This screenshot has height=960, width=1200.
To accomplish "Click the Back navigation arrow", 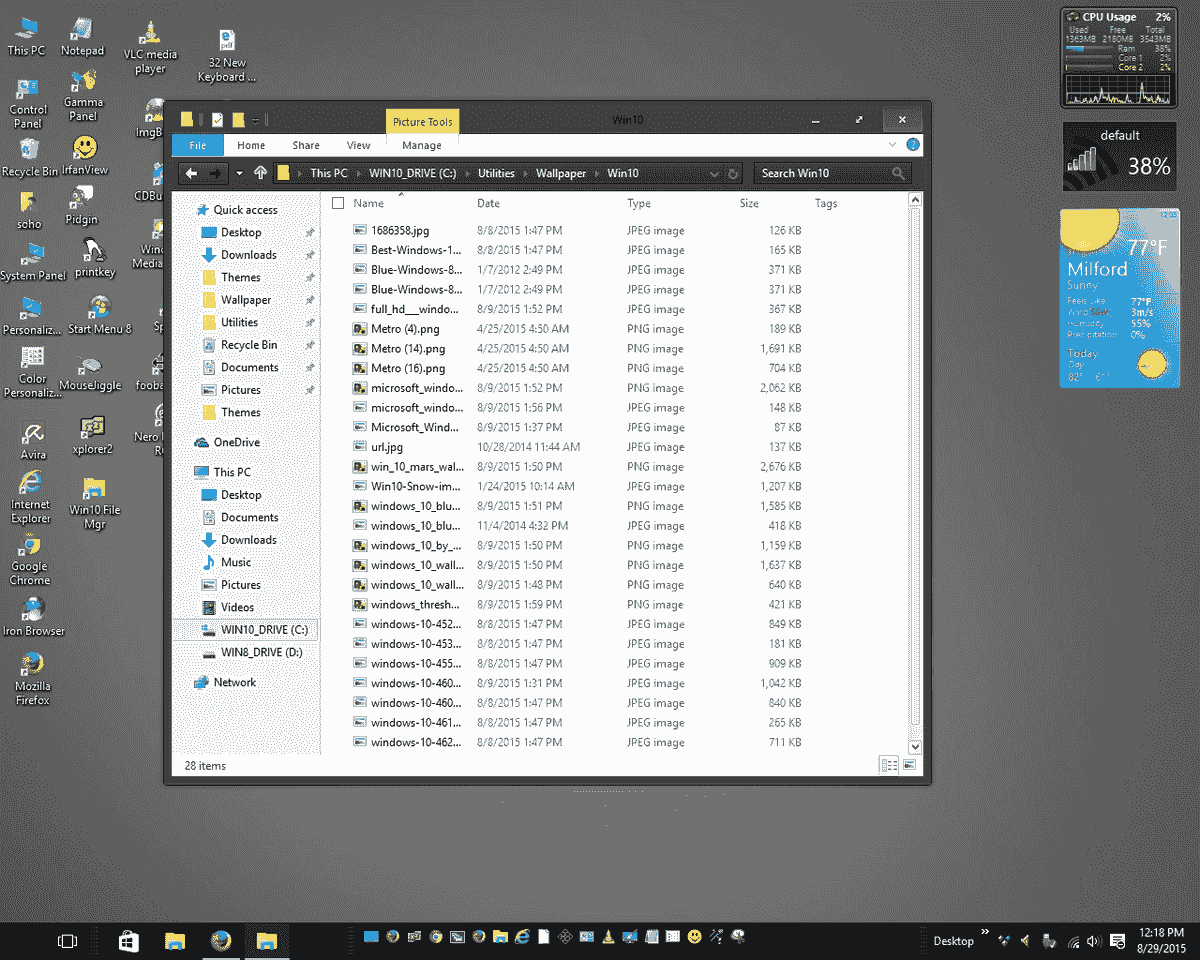I will pyautogui.click(x=189, y=173).
